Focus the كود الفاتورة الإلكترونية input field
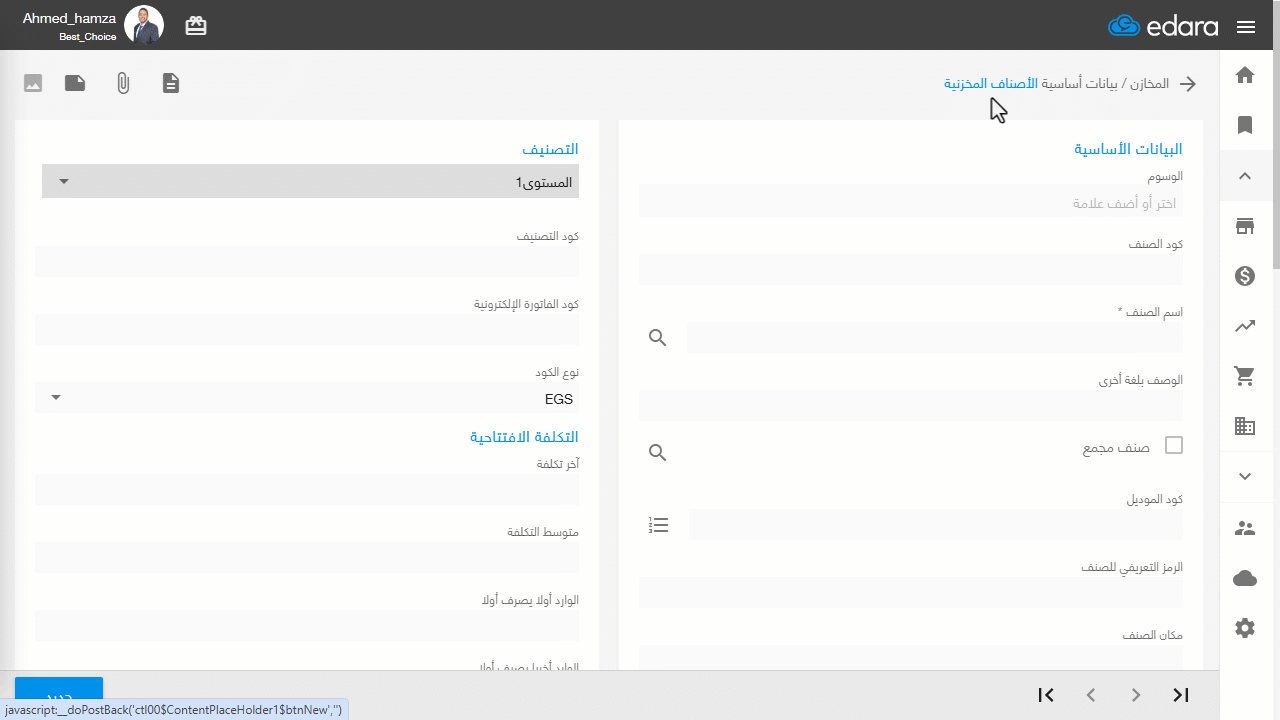 coord(307,330)
